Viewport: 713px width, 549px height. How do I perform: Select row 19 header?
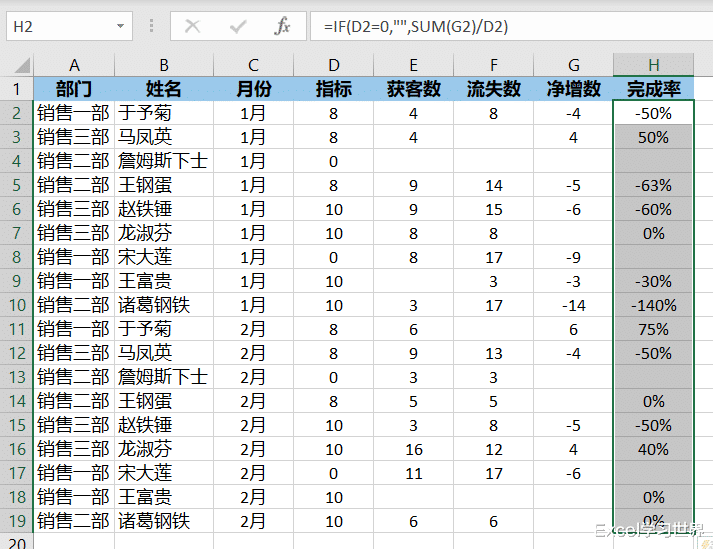(x=17, y=521)
